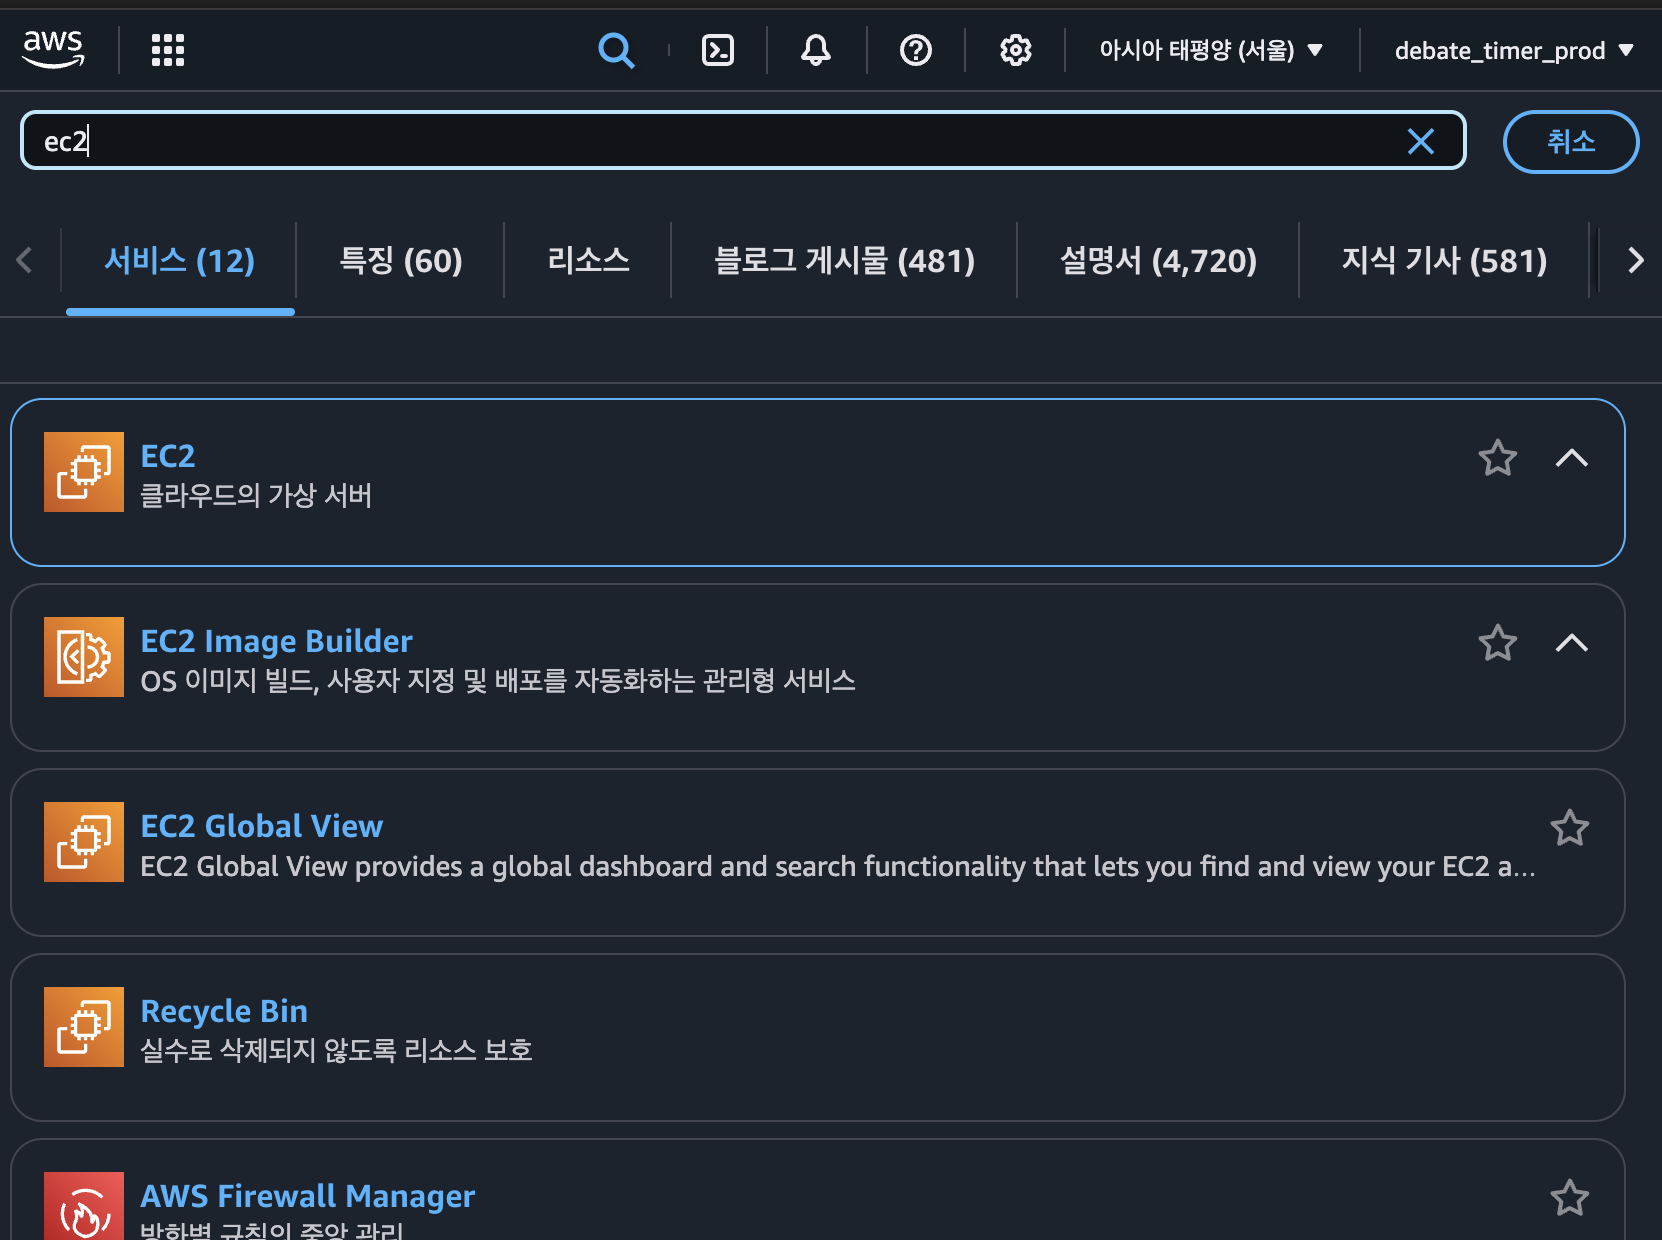The height and width of the screenshot is (1240, 1662).
Task: Click the EC2 service icon
Action: (84, 472)
